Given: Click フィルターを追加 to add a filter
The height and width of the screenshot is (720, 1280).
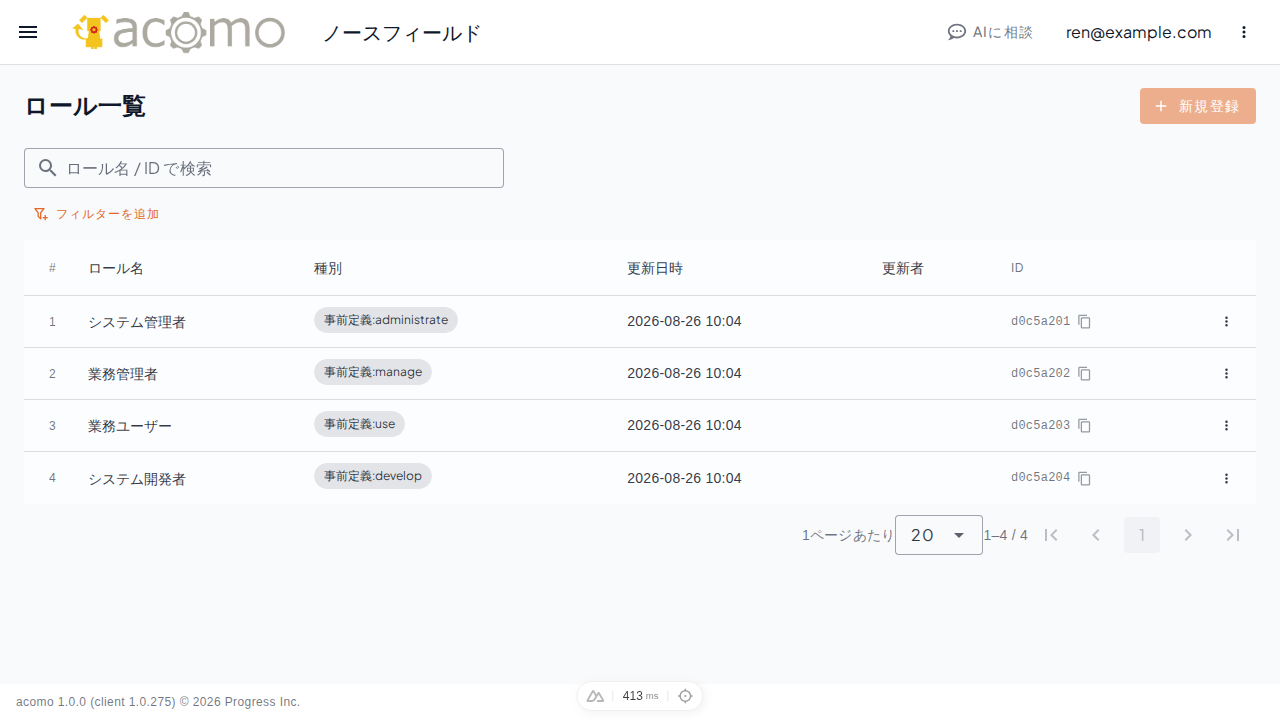Looking at the screenshot, I should coord(96,214).
